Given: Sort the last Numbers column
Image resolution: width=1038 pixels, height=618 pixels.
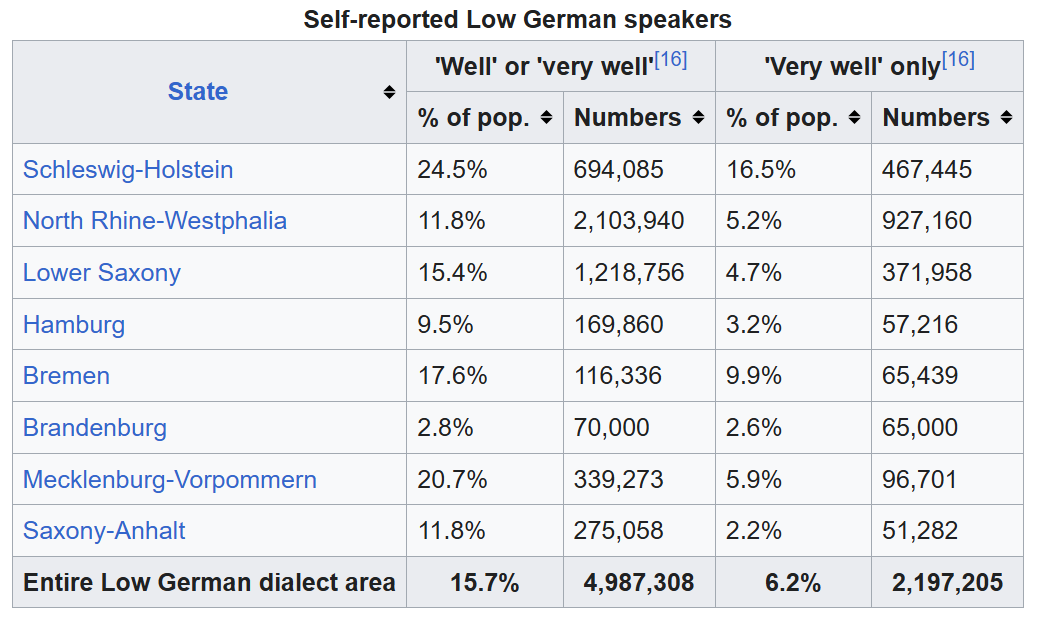Looking at the screenshot, I should click(1005, 118).
